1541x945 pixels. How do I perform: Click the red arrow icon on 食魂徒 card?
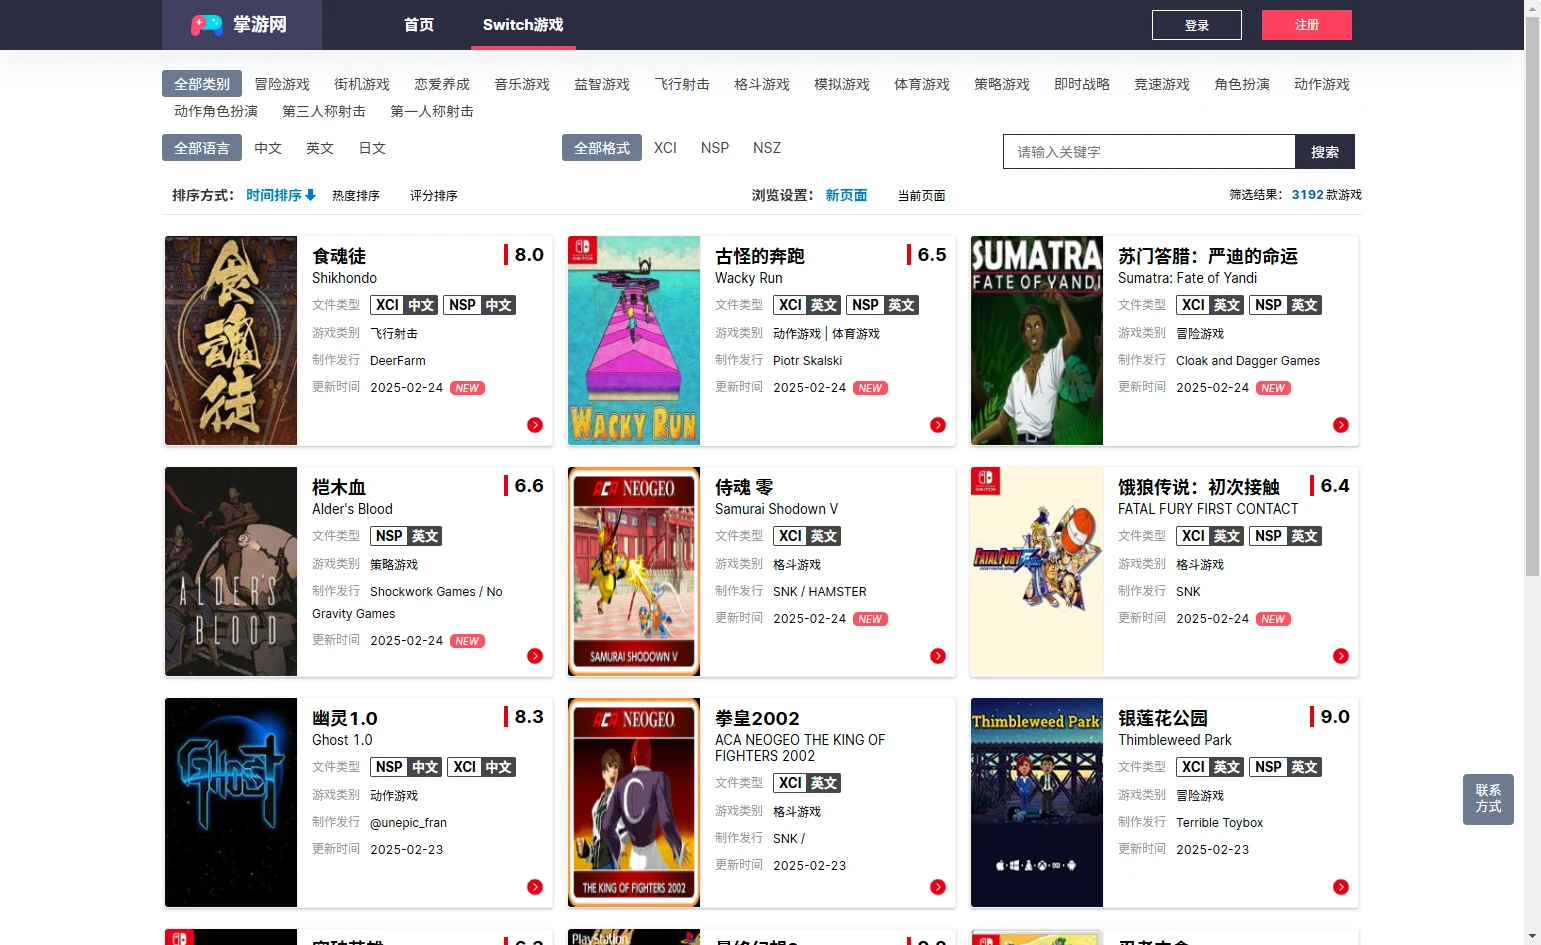click(535, 425)
